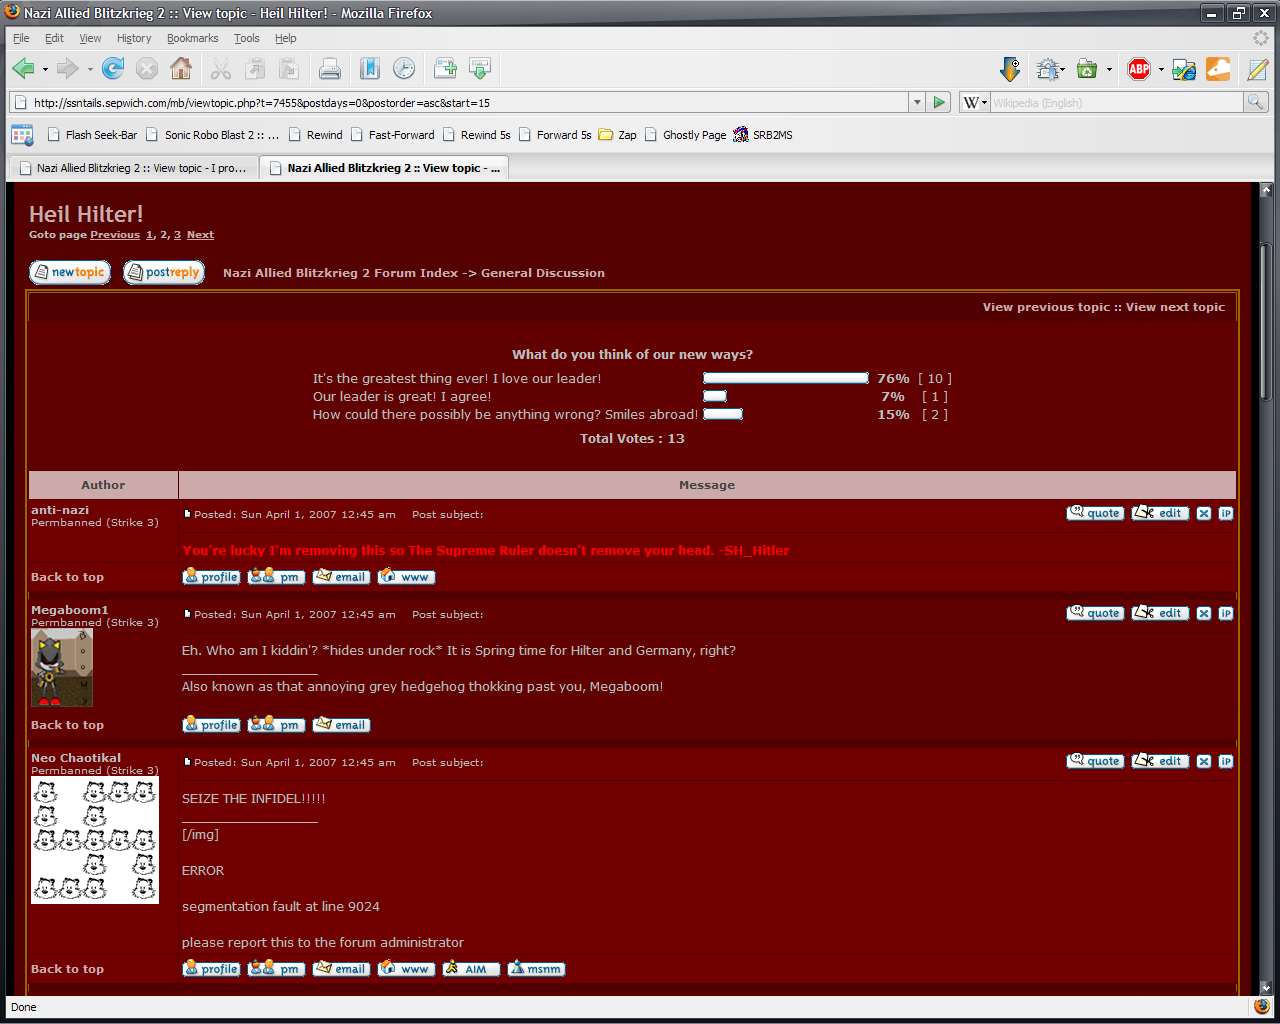Image resolution: width=1280 pixels, height=1024 pixels.
Task: Open the History clock icon
Action: [x=404, y=69]
